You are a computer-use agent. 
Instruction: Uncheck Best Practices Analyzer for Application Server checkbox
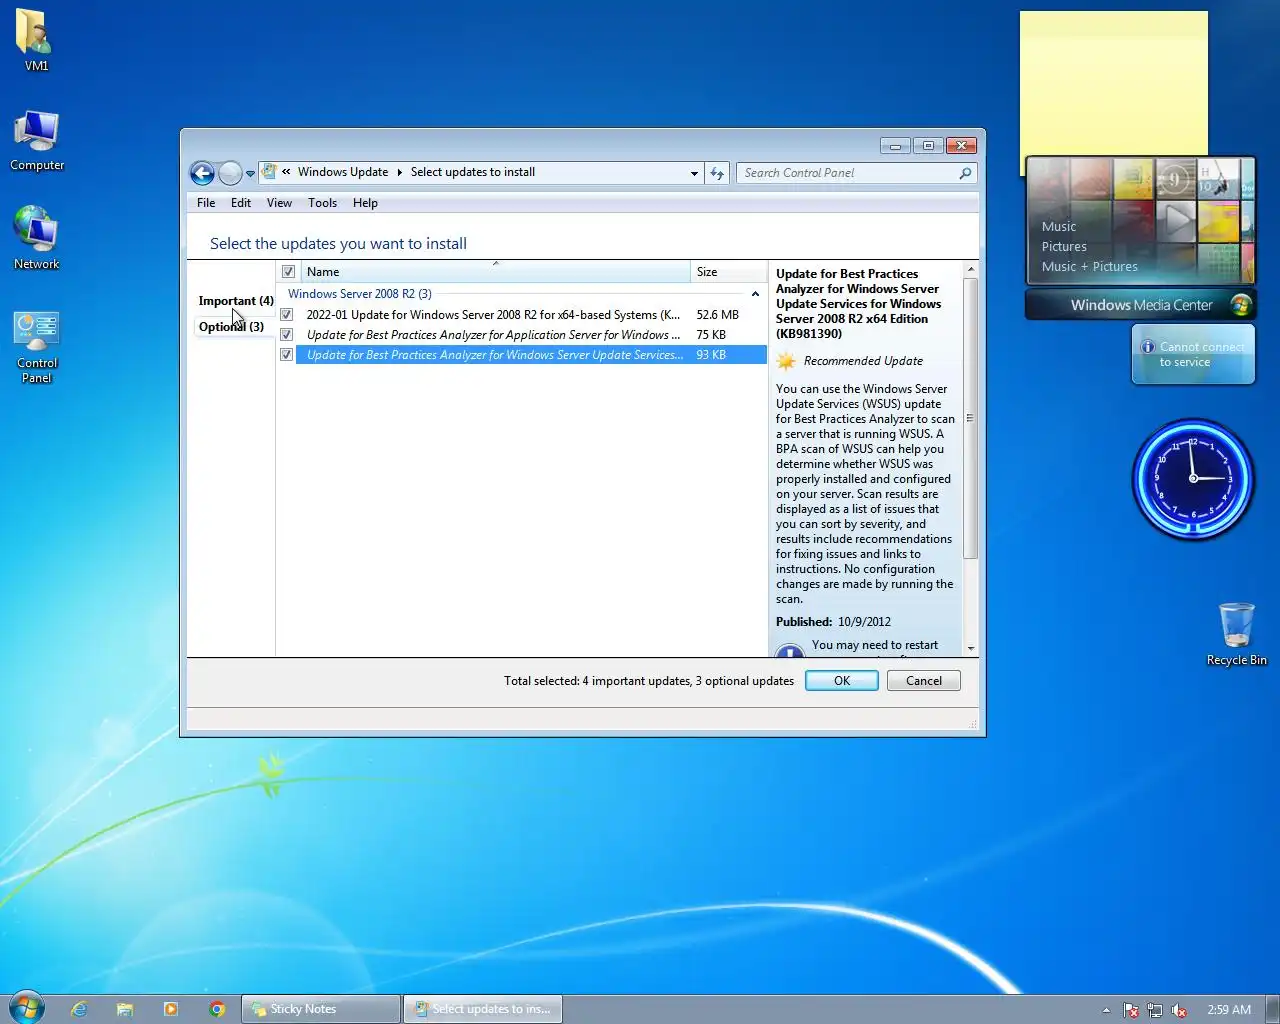pos(287,335)
